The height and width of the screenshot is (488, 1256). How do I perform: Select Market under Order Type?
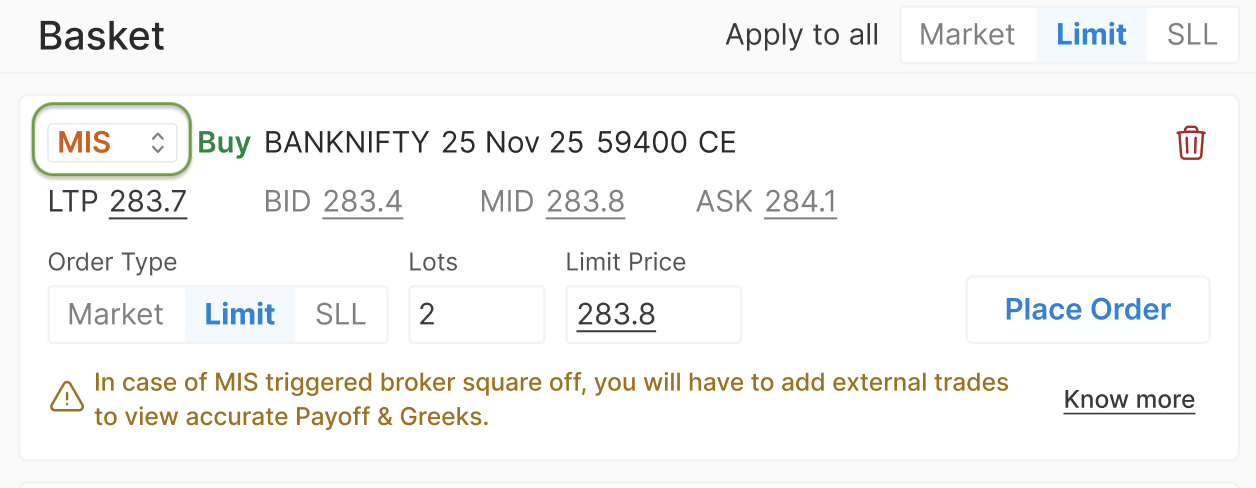(116, 314)
